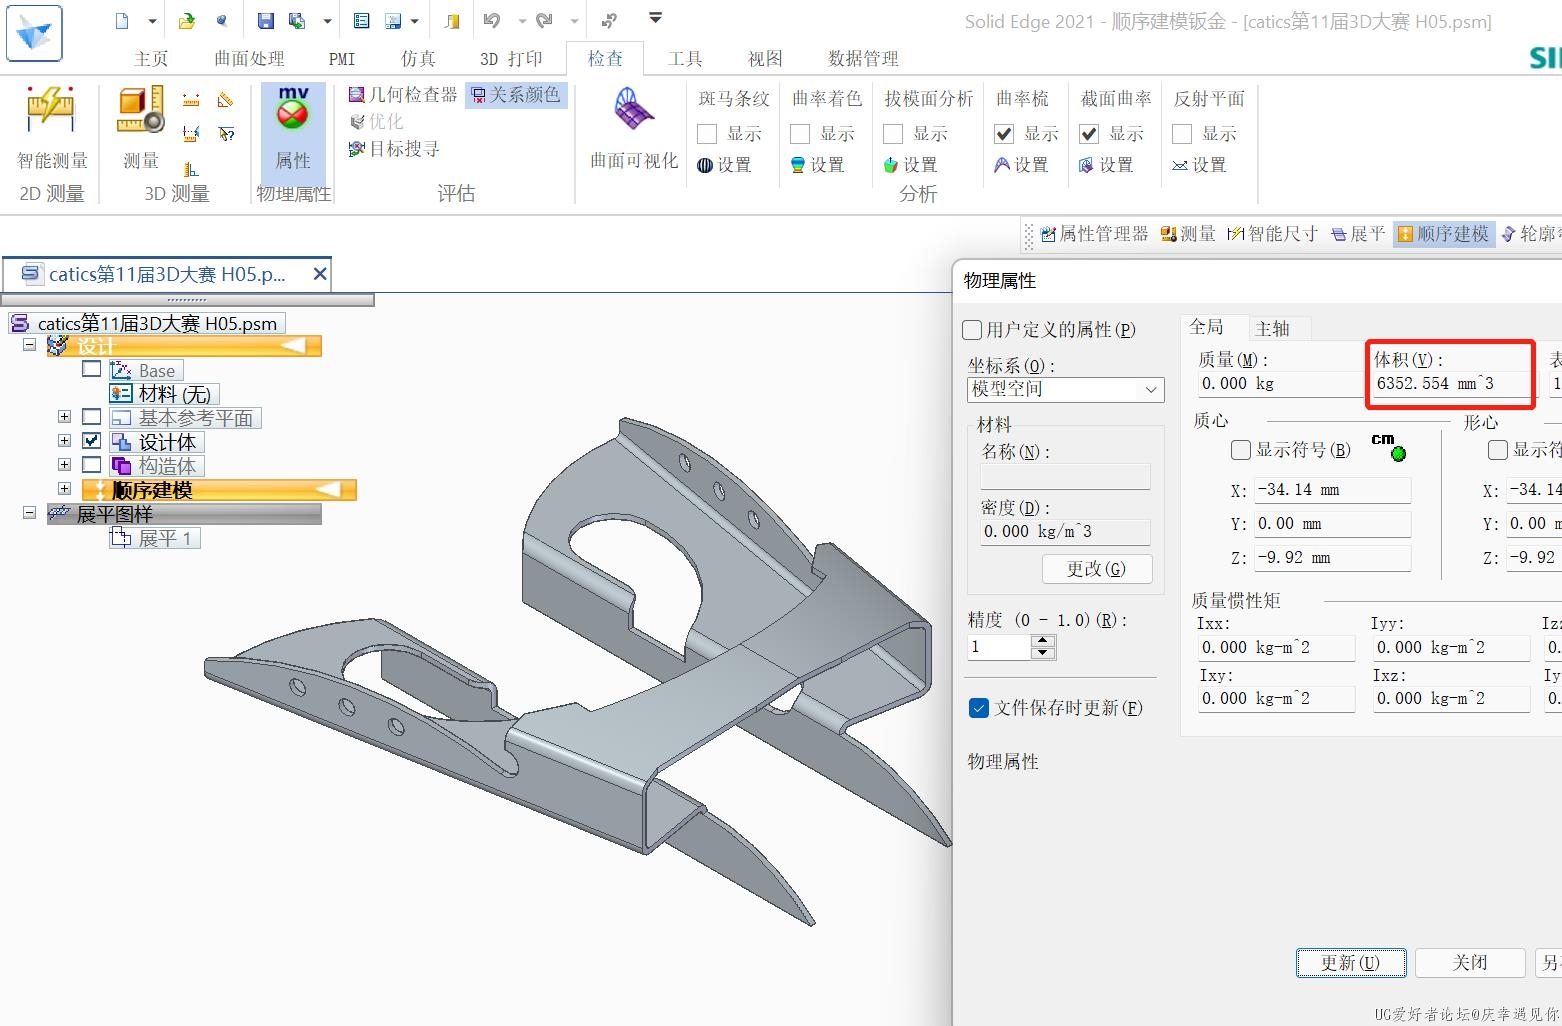Check 用户定义的属性 checkbox
The width and height of the screenshot is (1562, 1026).
[972, 330]
